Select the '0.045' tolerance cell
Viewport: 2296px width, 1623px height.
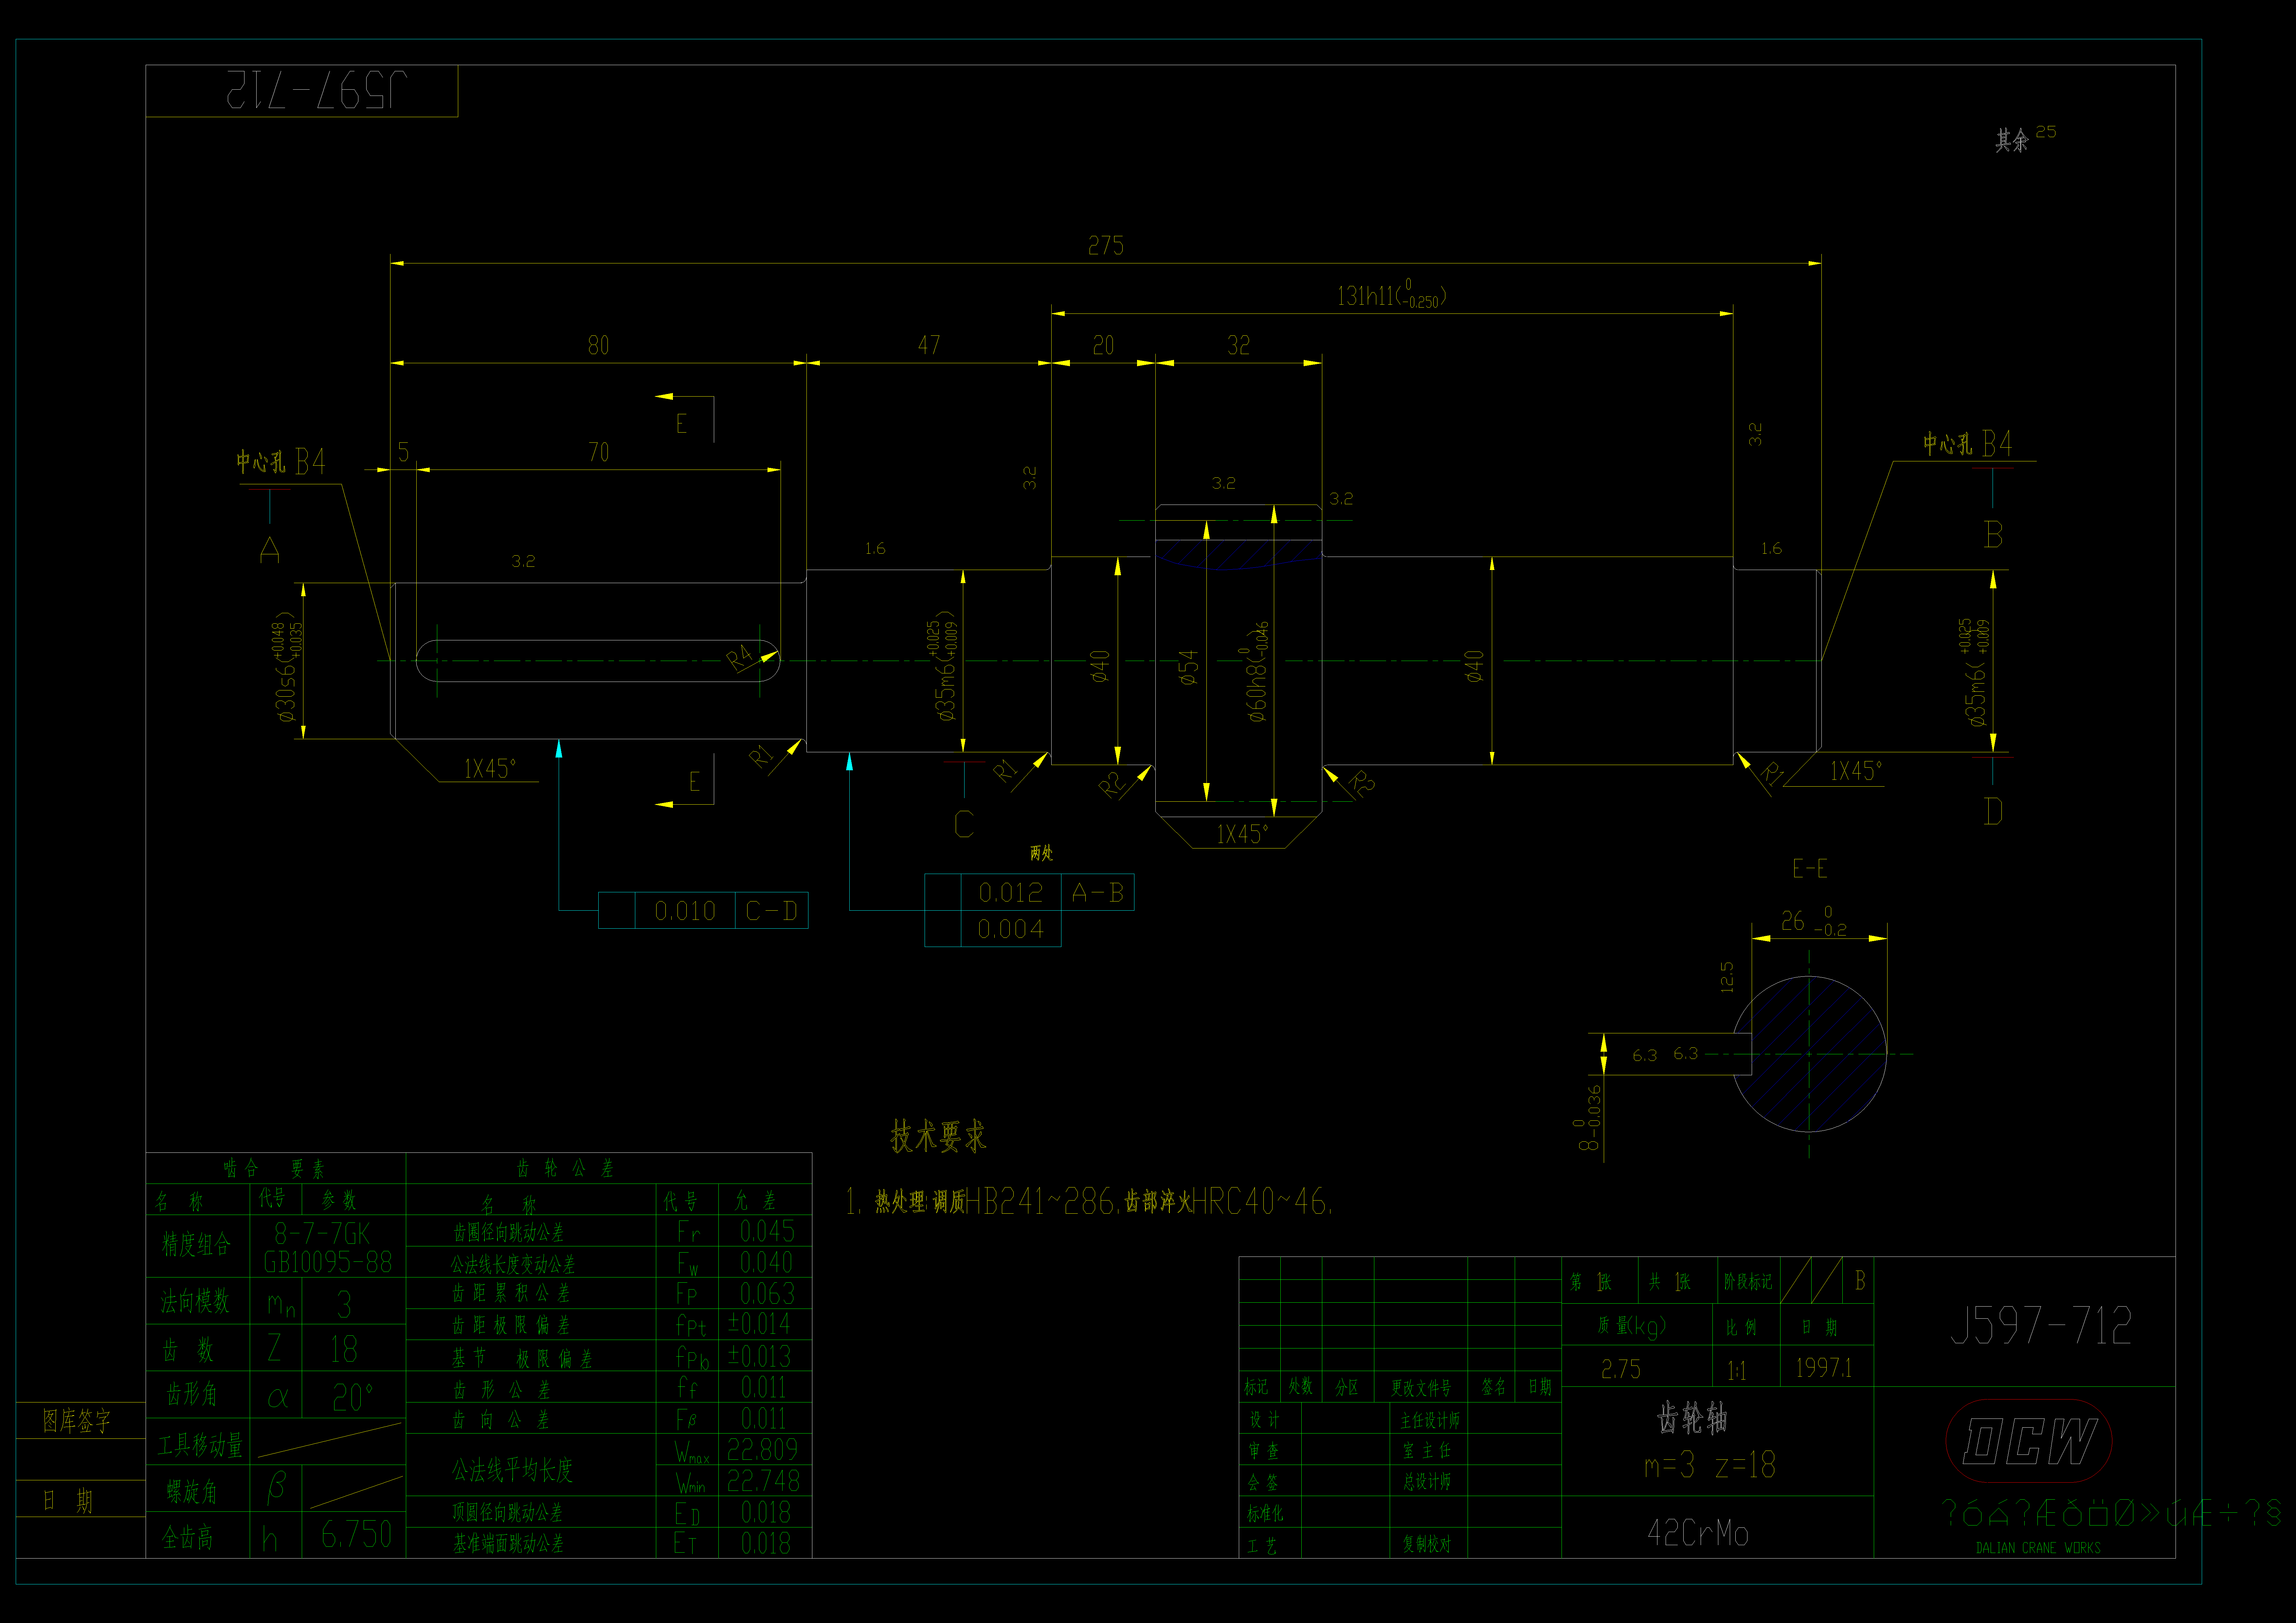pos(767,1231)
